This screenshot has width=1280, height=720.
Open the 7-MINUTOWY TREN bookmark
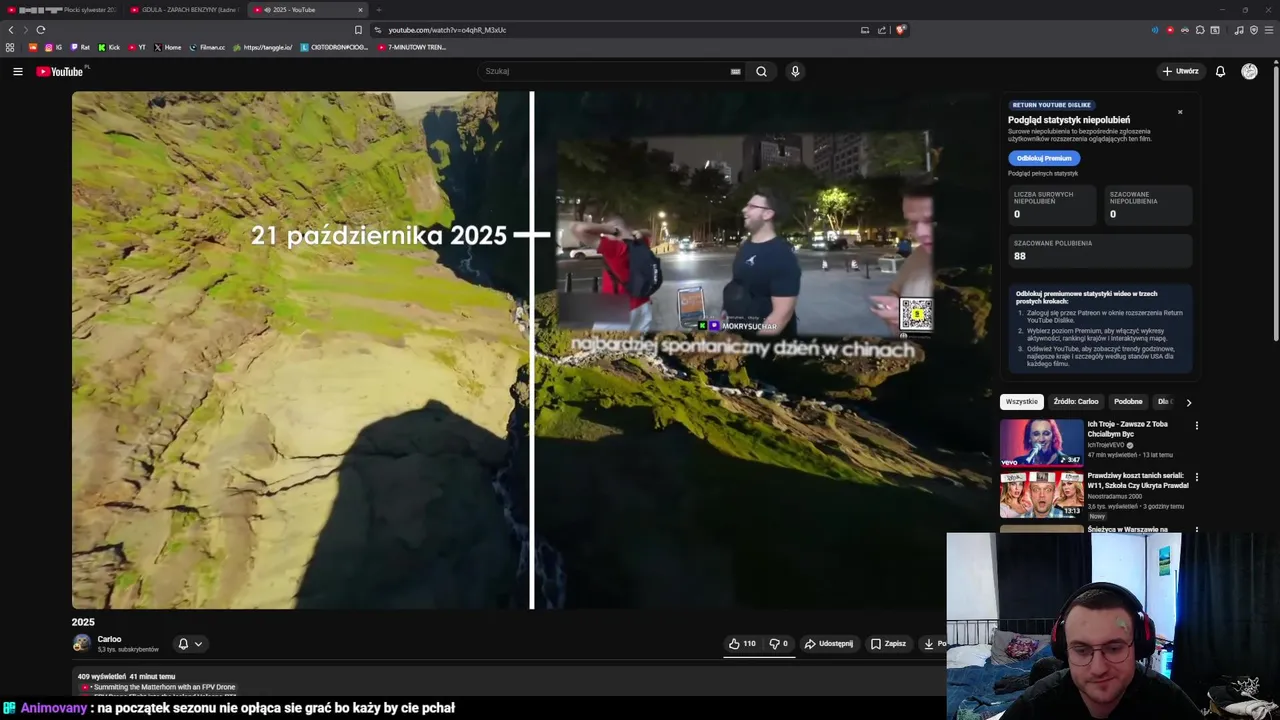point(412,47)
